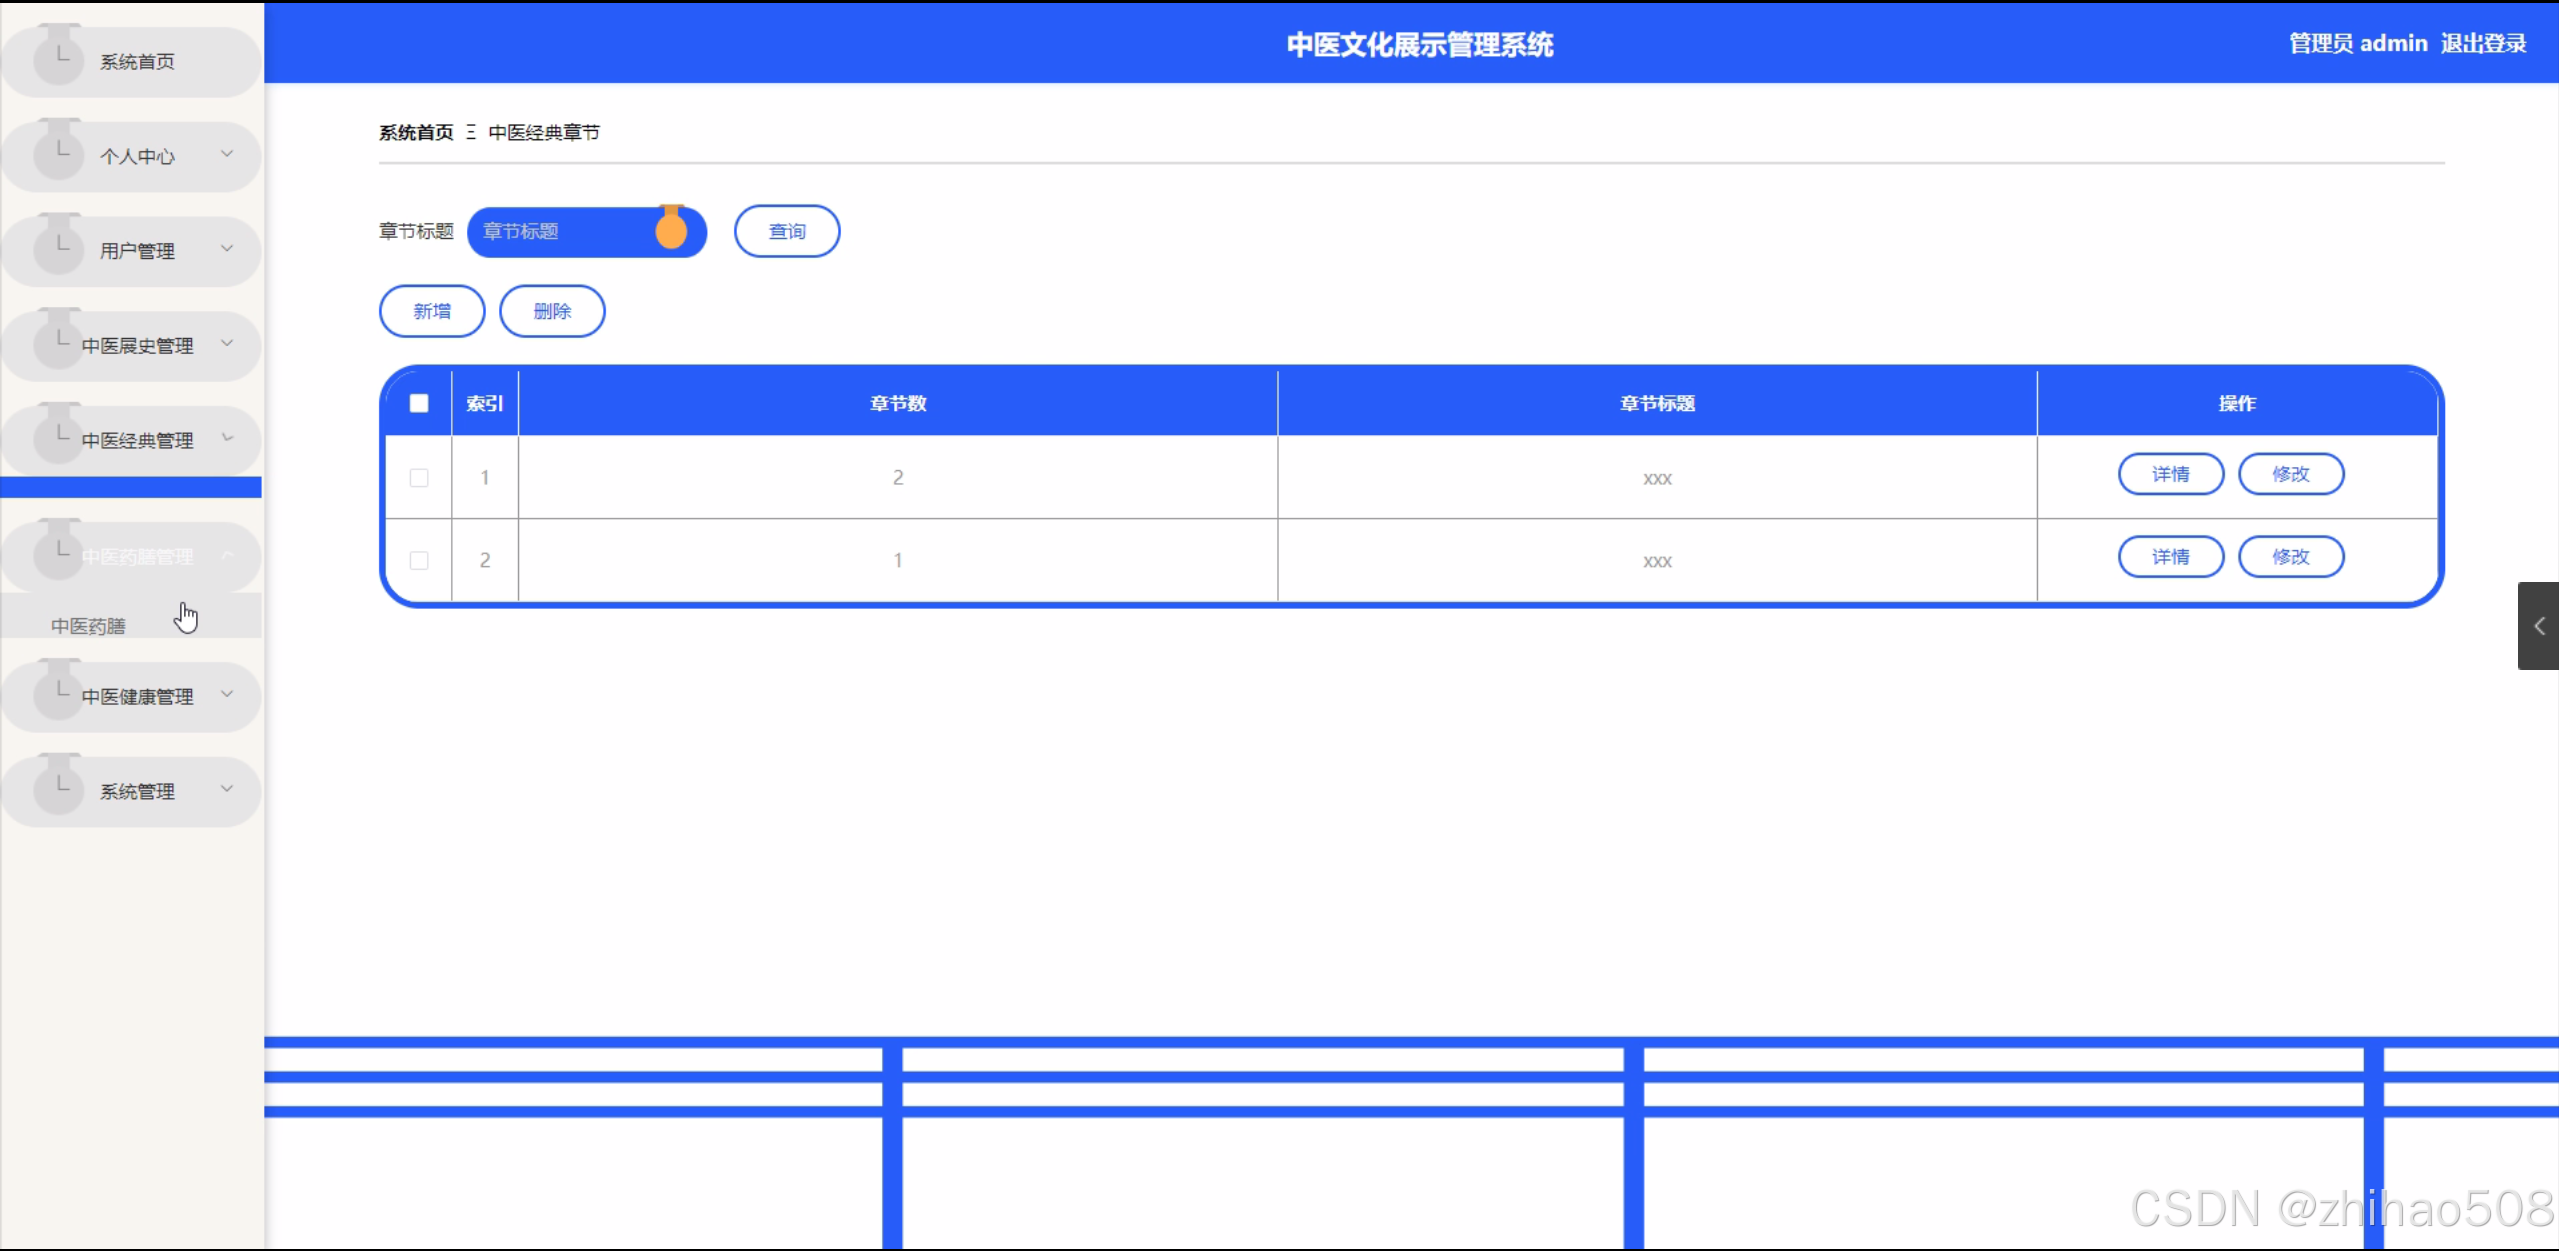The image size is (2559, 1251).
Task: Click 退出登录 in the header
Action: click(2483, 43)
